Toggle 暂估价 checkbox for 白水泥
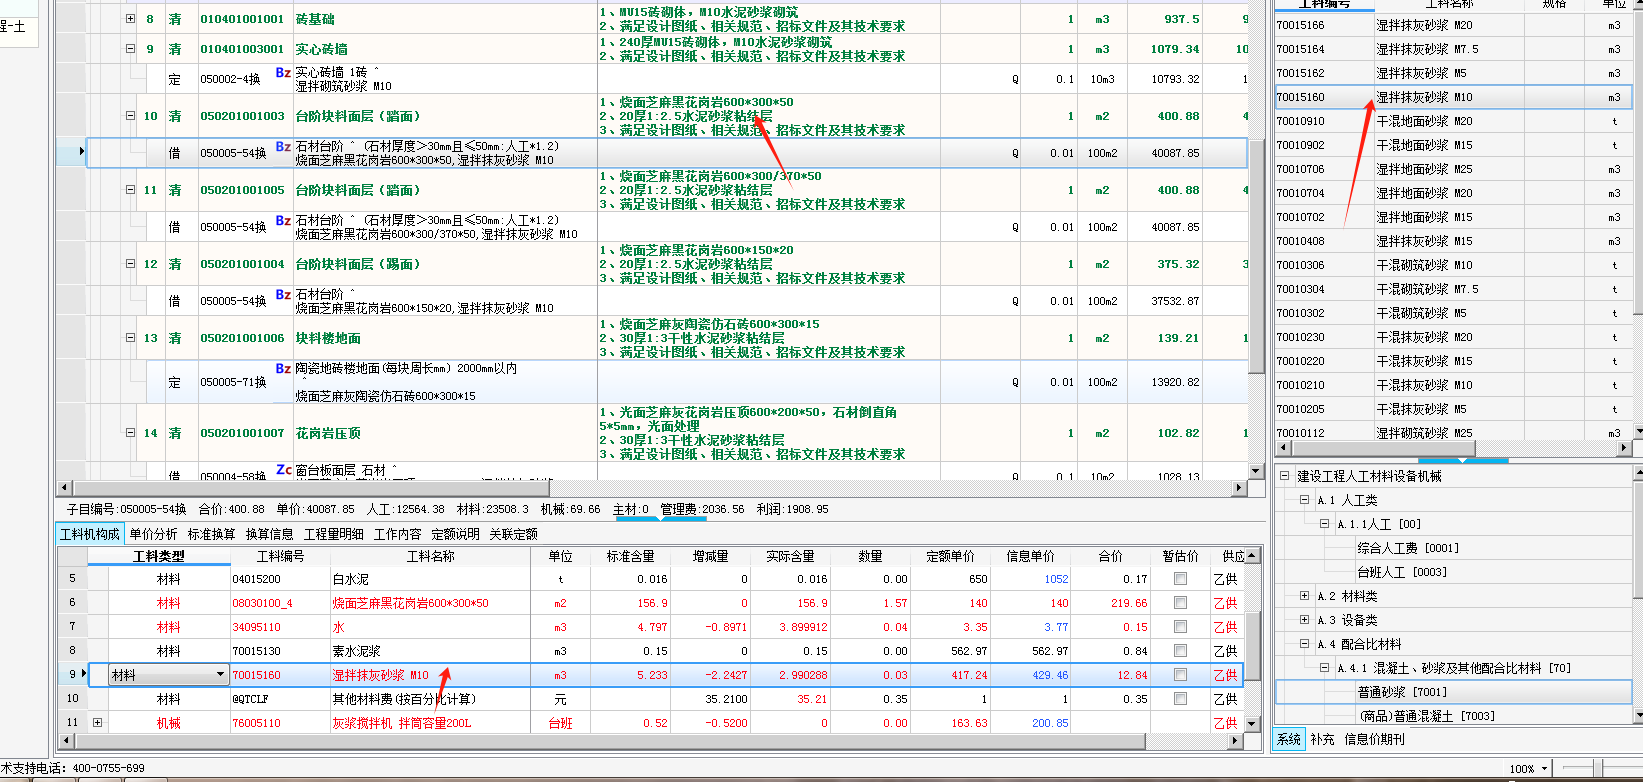The height and width of the screenshot is (782, 1643). [1181, 579]
